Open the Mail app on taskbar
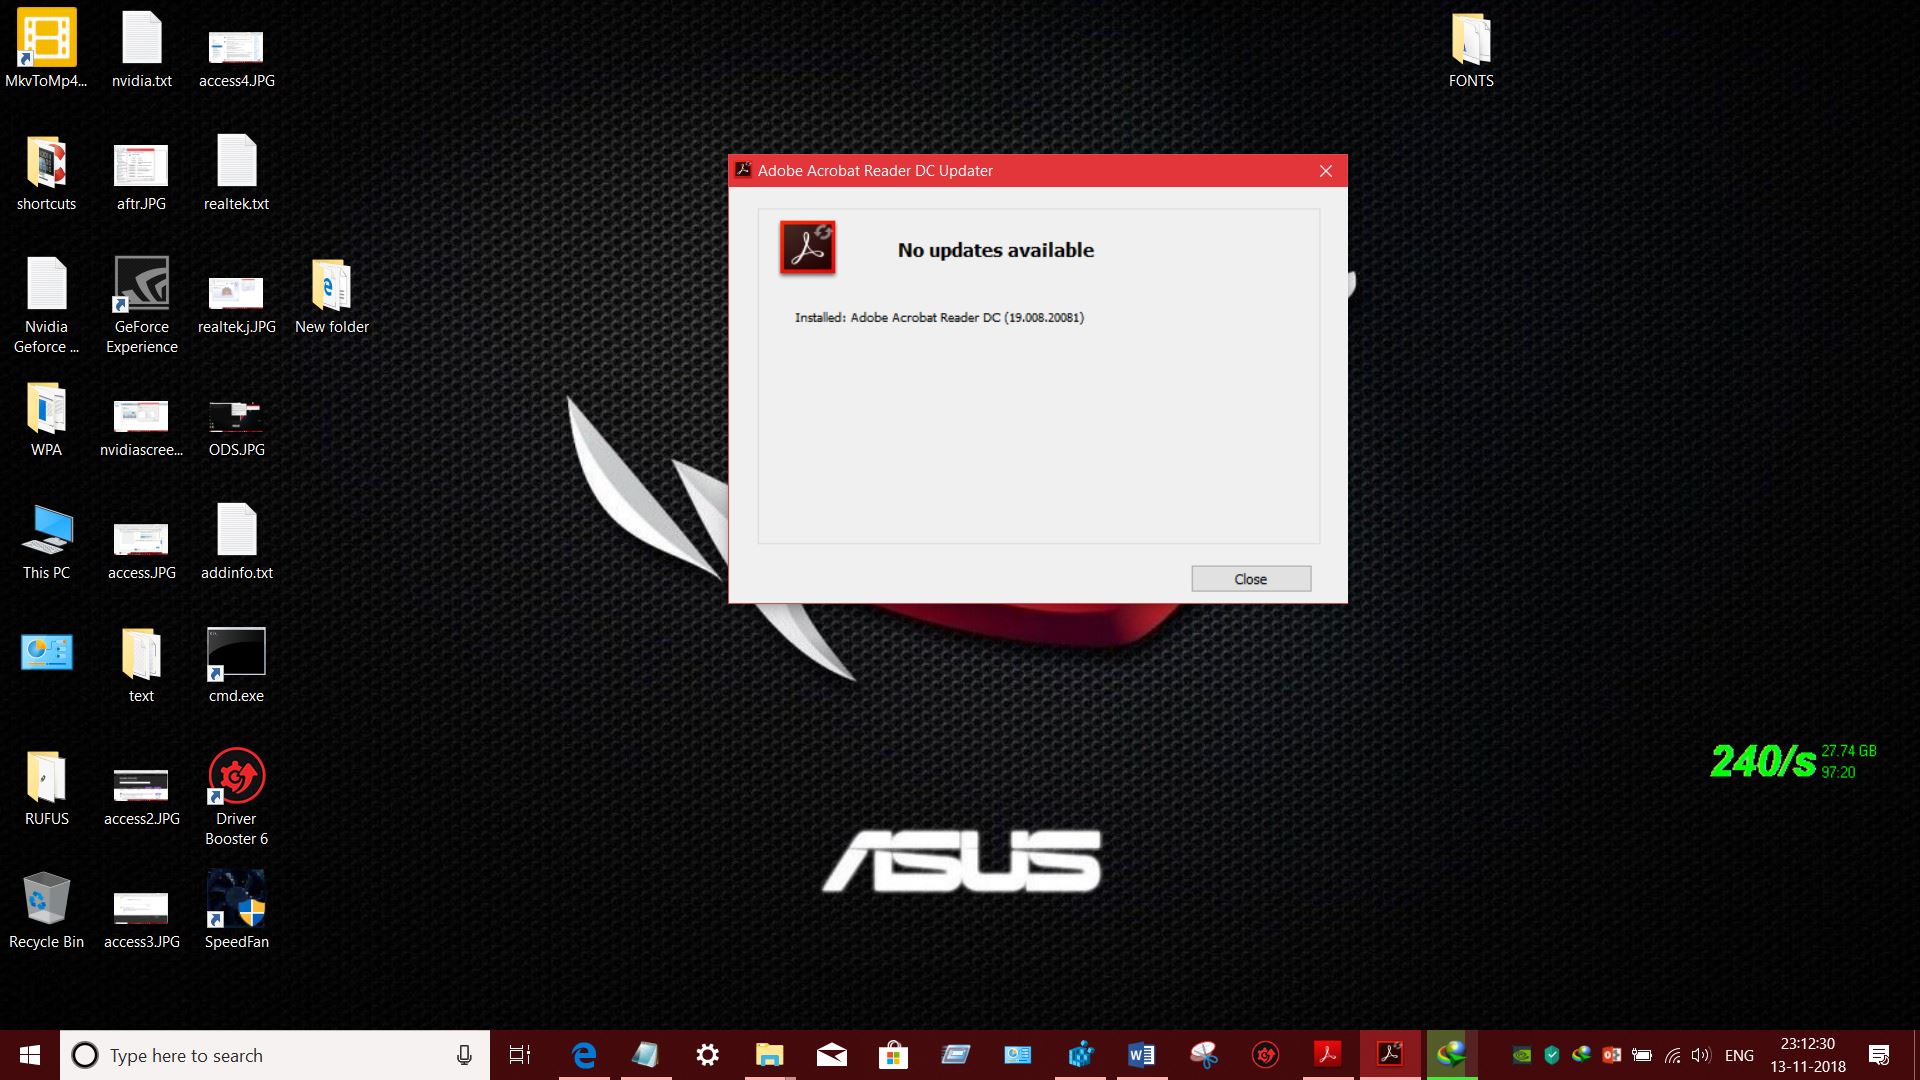 [x=831, y=1055]
